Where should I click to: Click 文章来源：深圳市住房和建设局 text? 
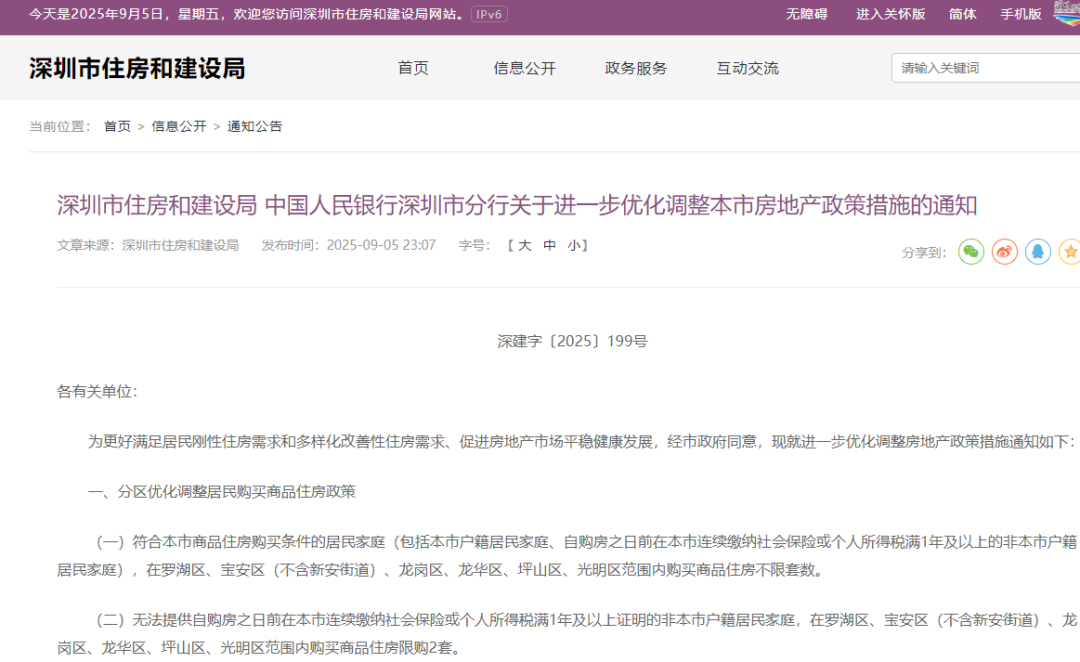coord(147,245)
